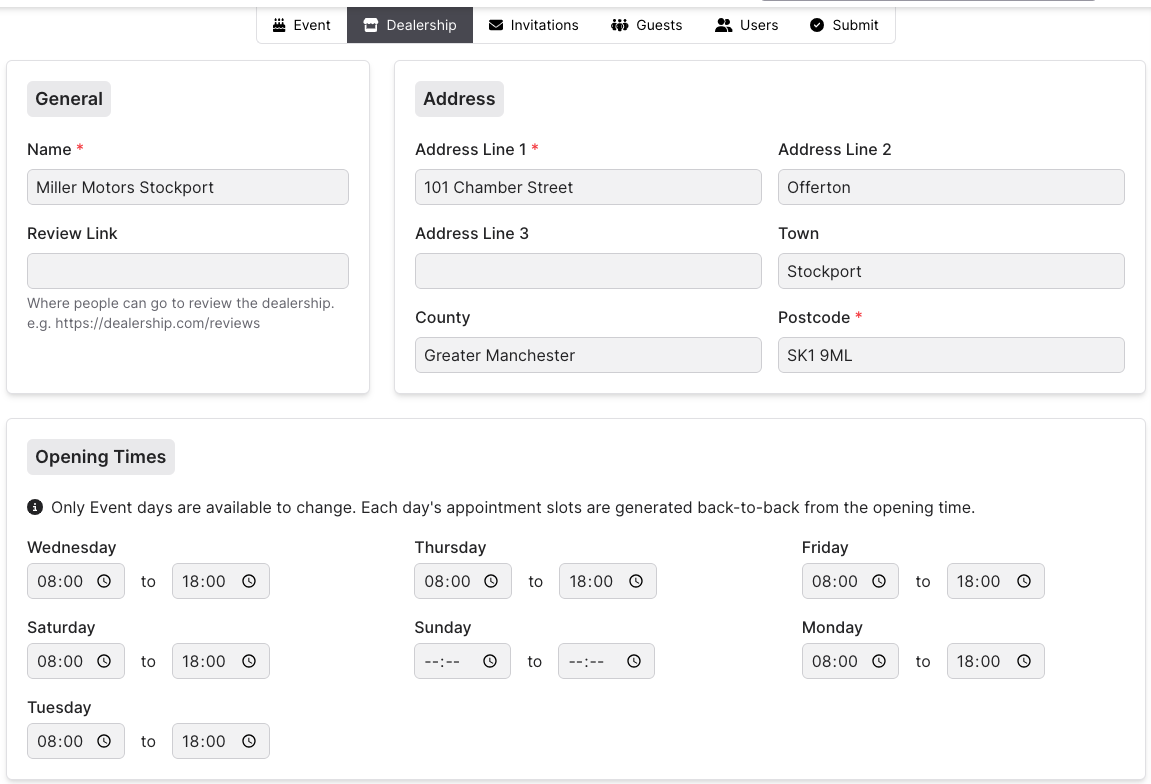Click the Address Line 3 field
The width and height of the screenshot is (1151, 784).
click(588, 271)
